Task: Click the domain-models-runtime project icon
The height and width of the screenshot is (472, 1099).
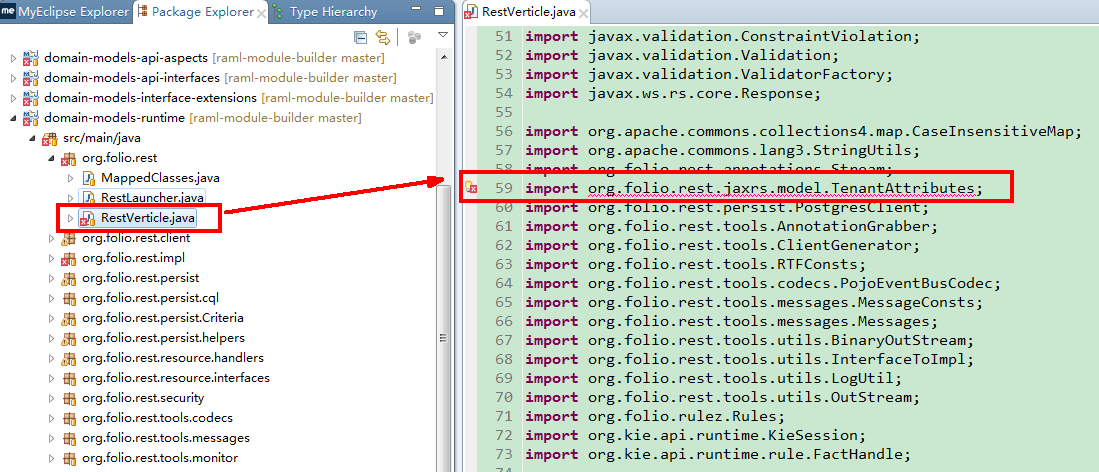Action: pos(31,117)
